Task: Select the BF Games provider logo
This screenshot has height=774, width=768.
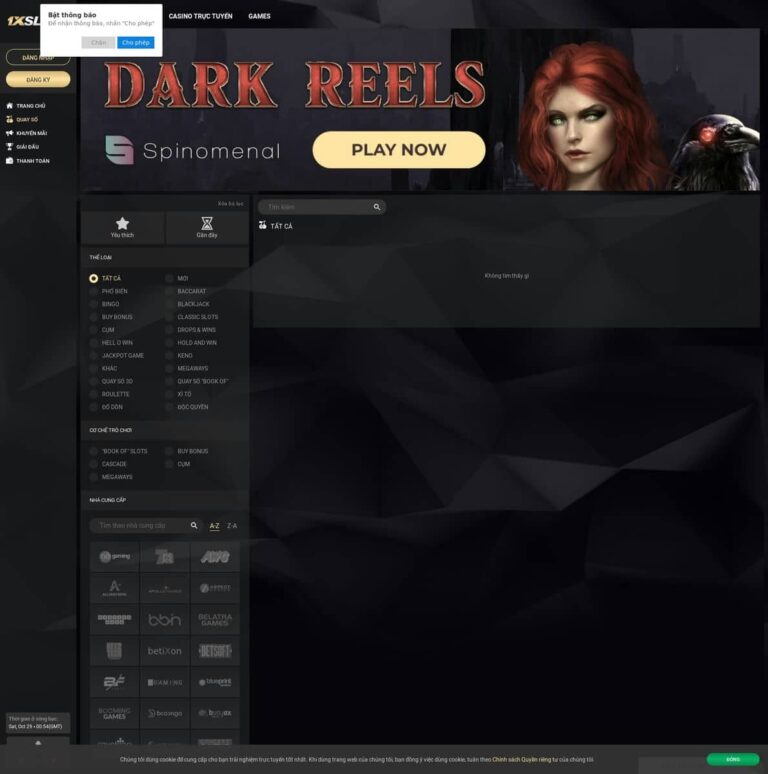Action: pyautogui.click(x=115, y=682)
